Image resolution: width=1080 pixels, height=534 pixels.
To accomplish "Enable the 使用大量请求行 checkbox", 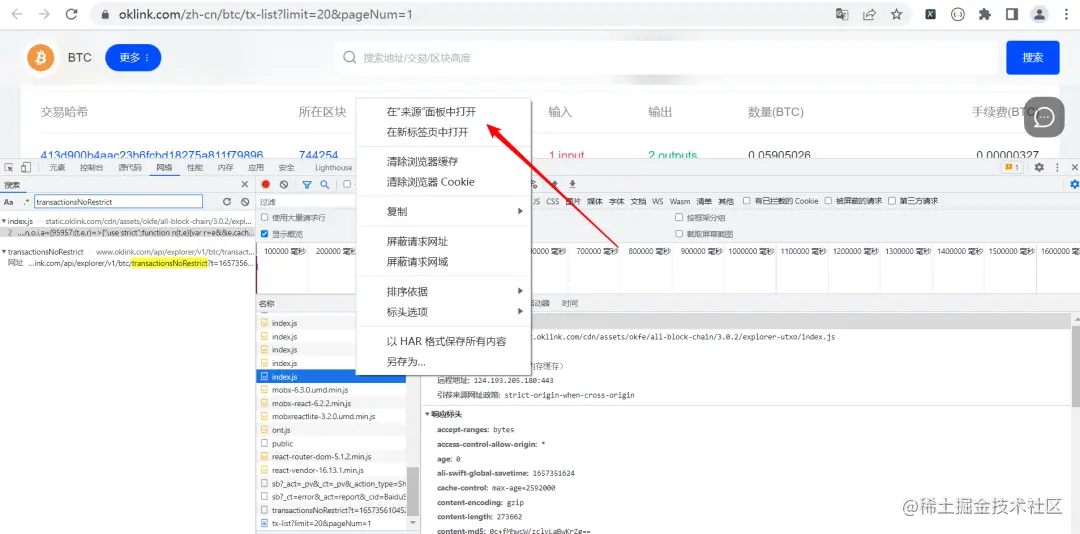I will click(264, 218).
